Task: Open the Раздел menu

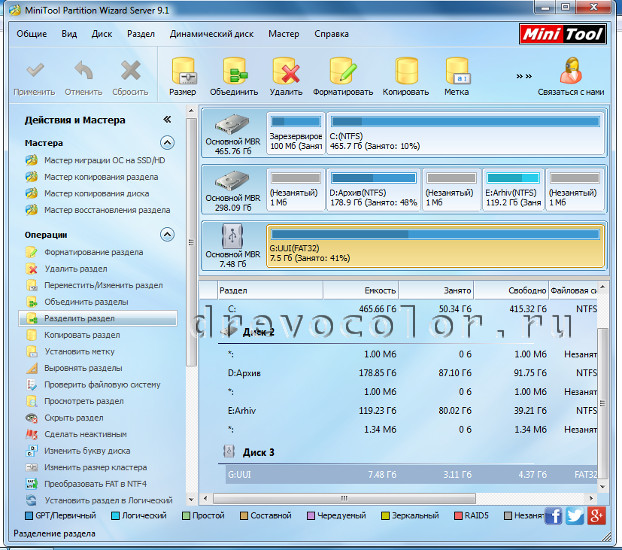Action: (x=141, y=34)
